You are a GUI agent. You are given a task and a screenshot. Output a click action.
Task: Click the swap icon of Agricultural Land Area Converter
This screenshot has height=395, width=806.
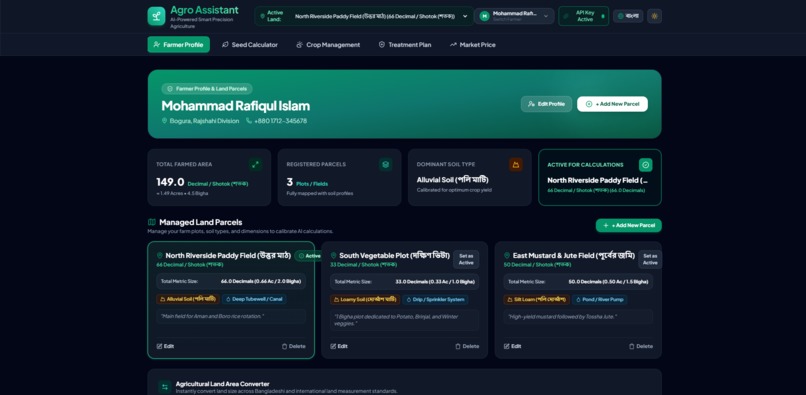click(164, 387)
